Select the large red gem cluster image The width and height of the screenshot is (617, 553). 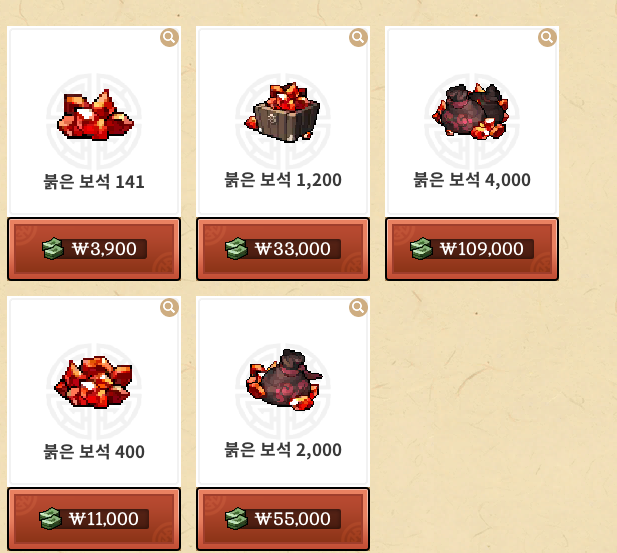94,382
